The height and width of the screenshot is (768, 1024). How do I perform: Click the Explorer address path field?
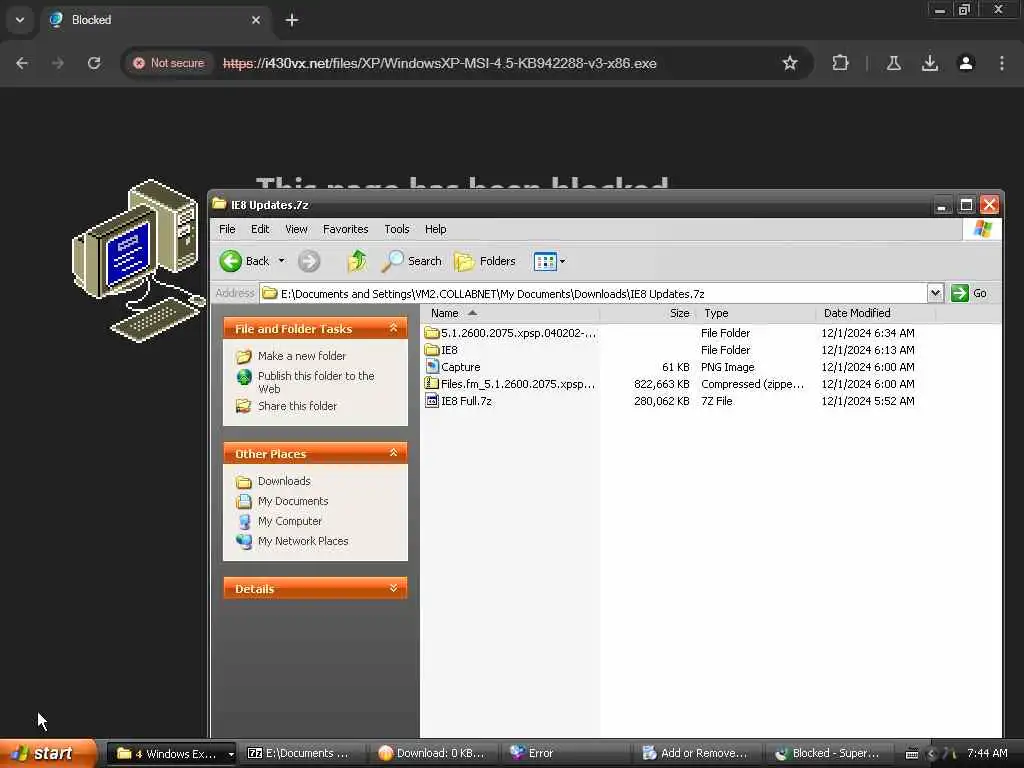click(593, 294)
